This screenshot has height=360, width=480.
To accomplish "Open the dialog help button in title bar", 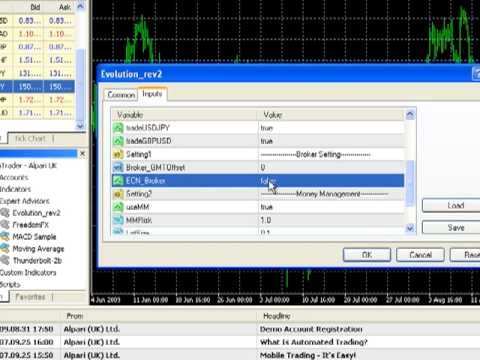I will click(477, 74).
